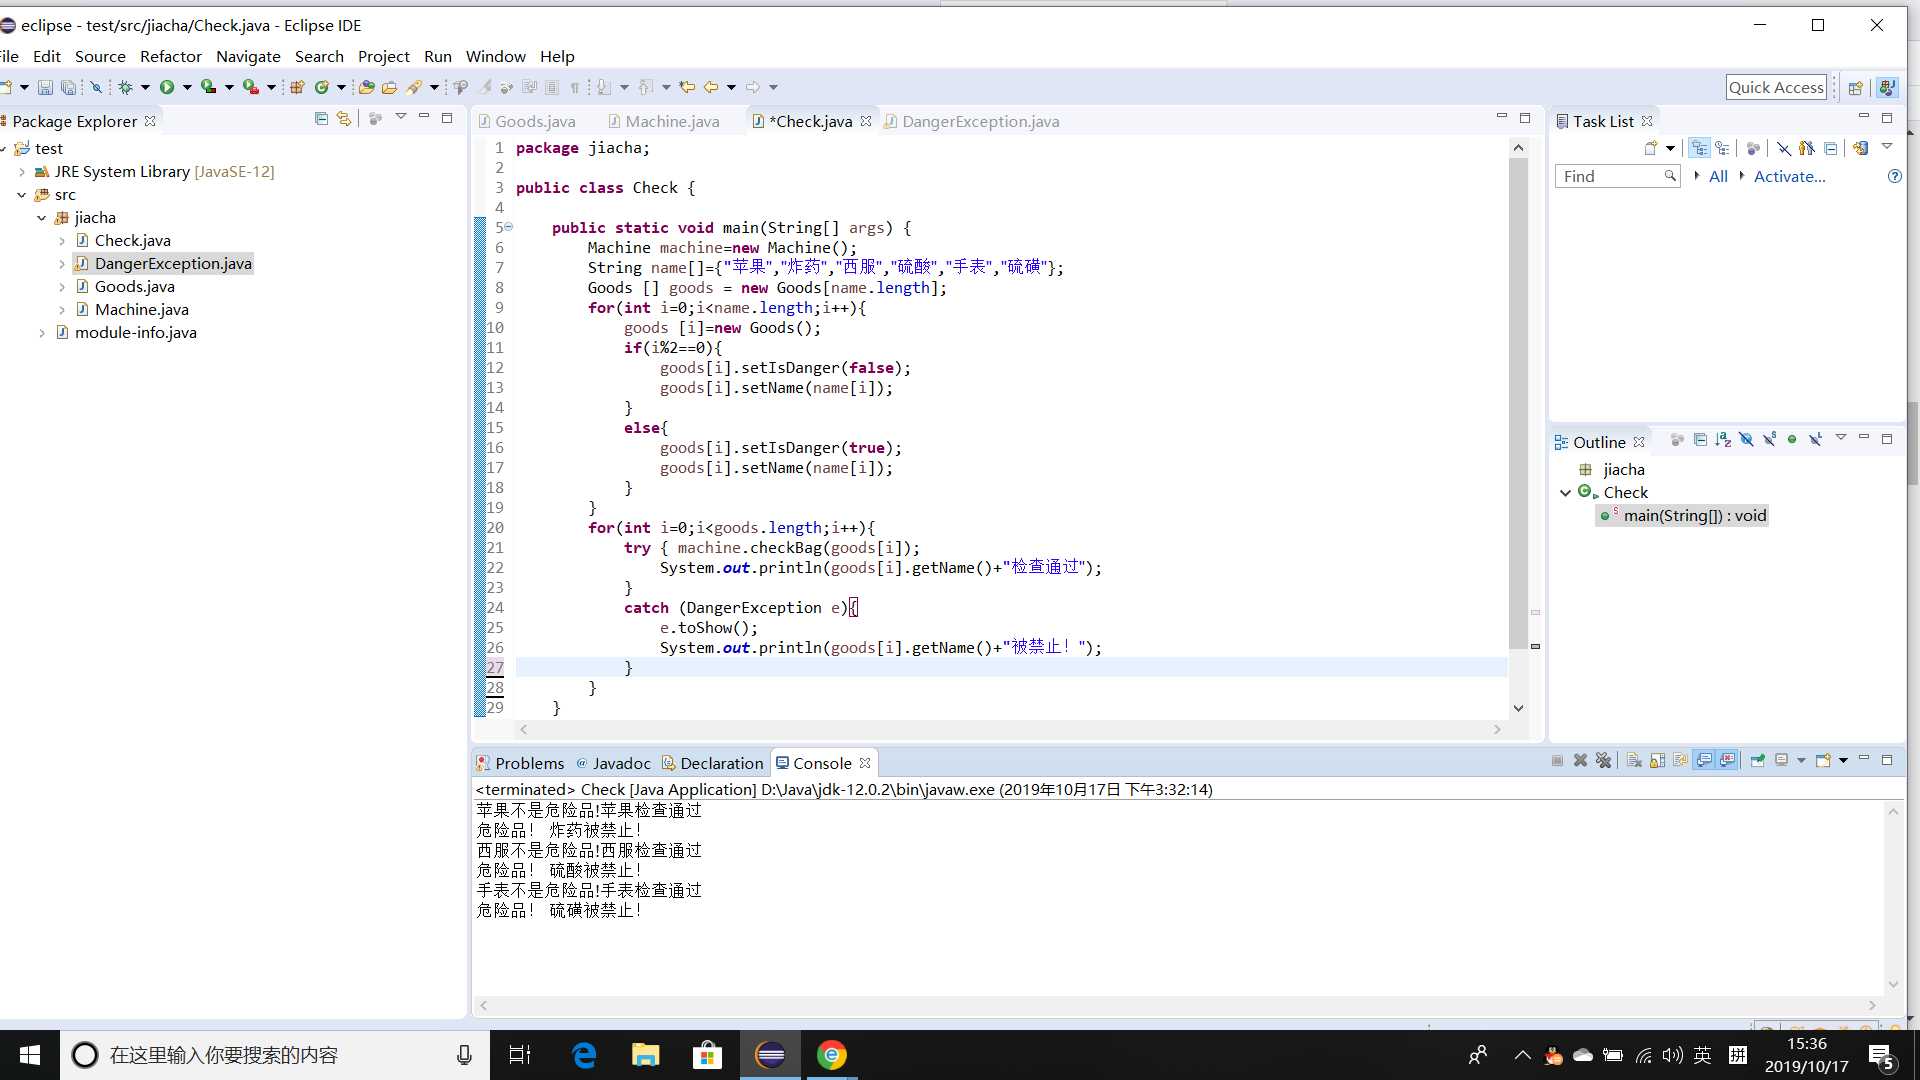Click the Open Type toolbar icon
Viewport: 1920px width, 1080px height.
click(366, 88)
